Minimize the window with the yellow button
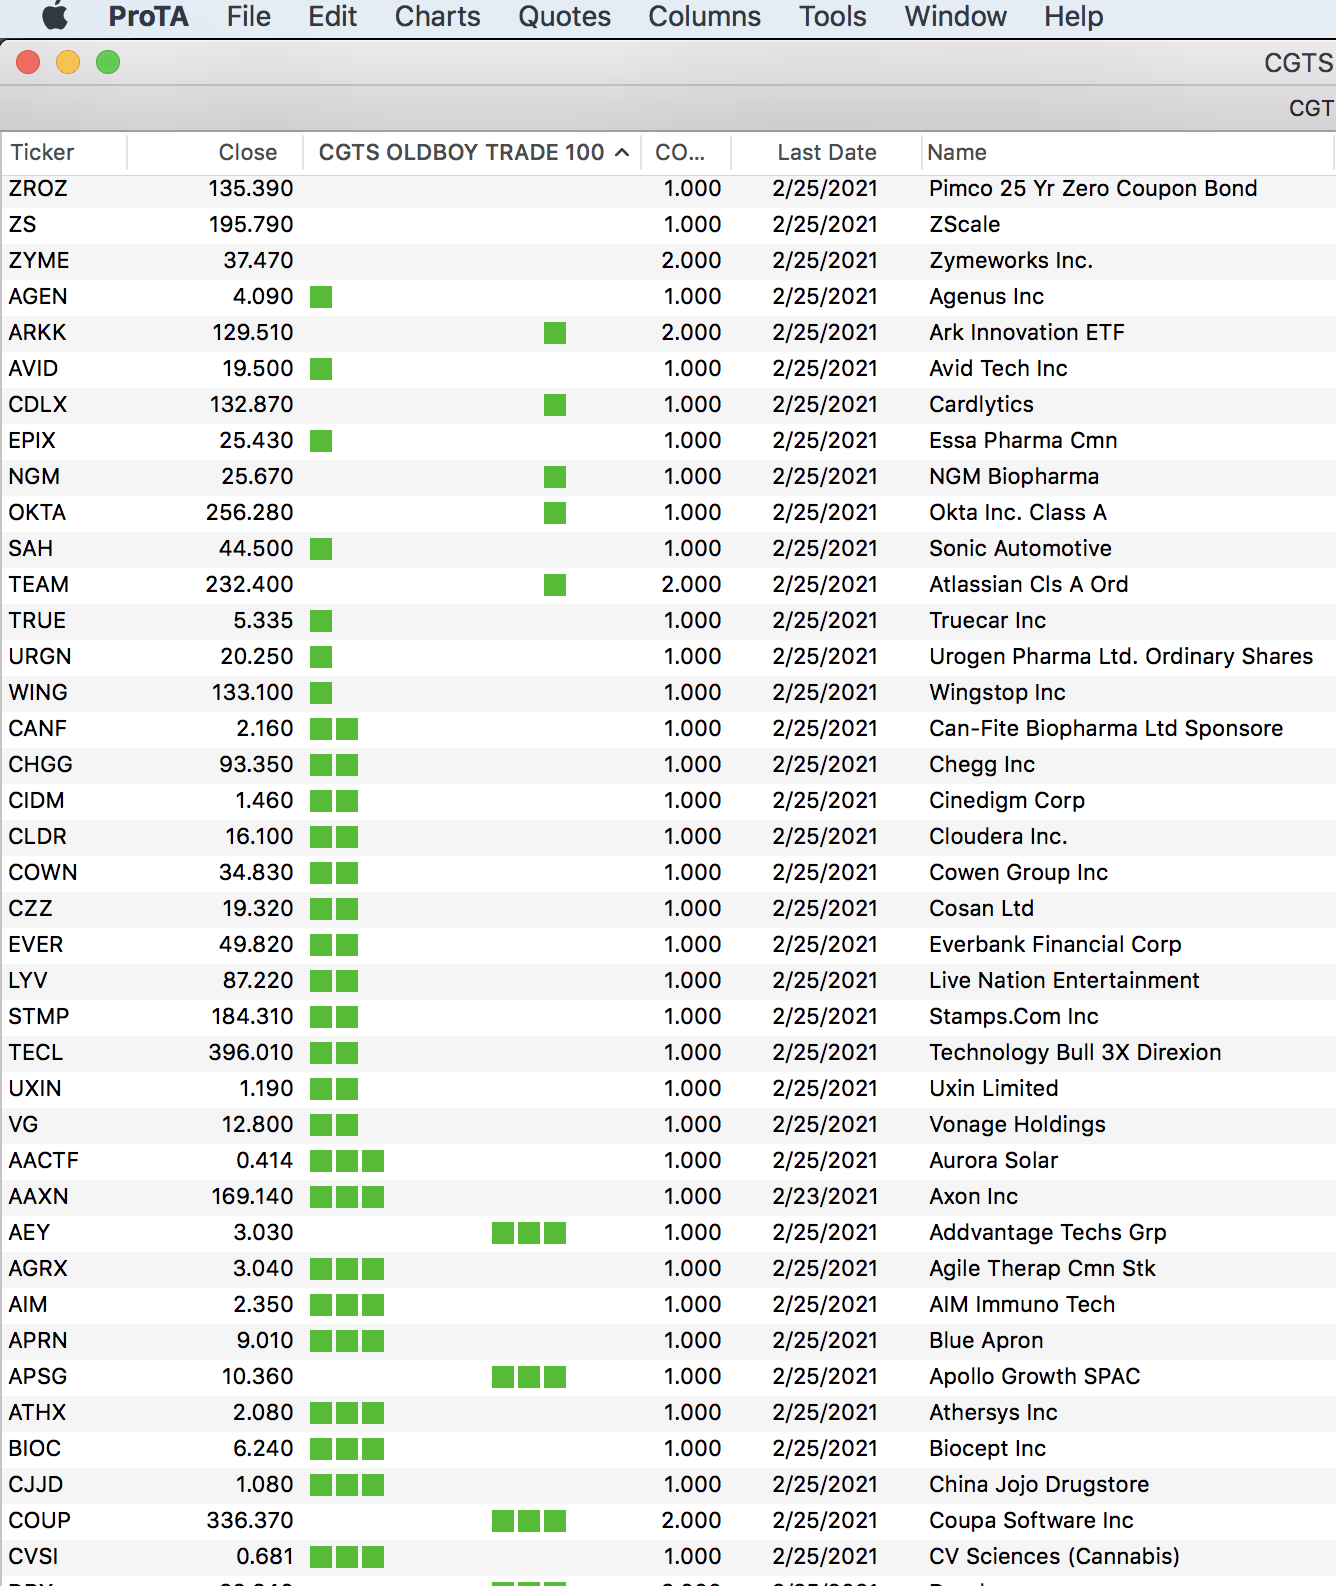 68,62
